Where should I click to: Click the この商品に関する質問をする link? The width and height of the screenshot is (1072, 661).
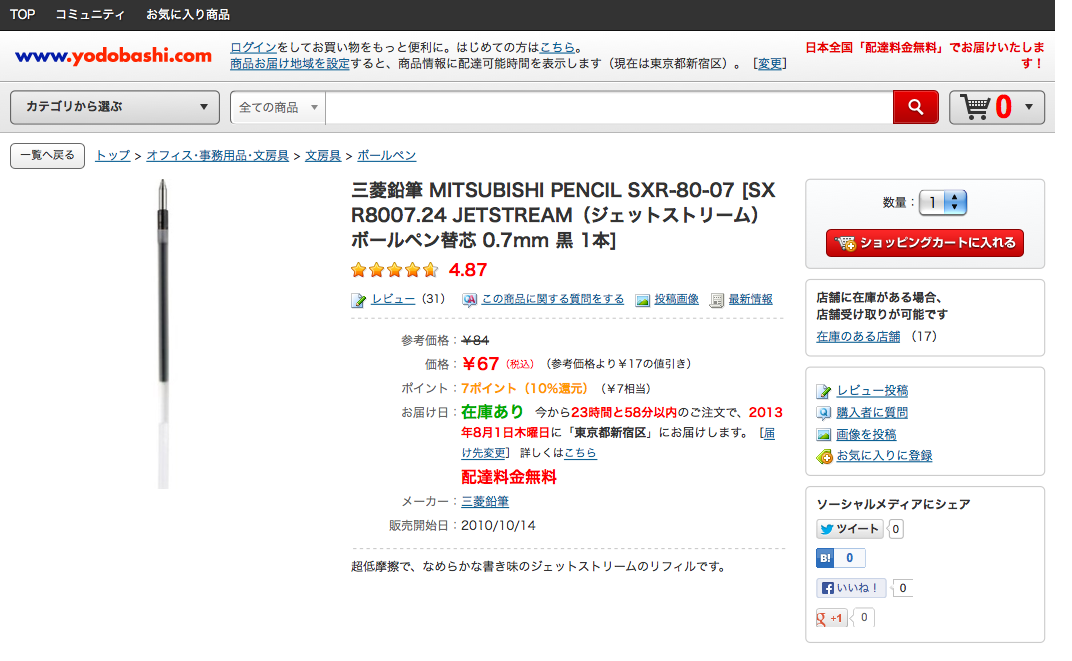click(x=553, y=299)
